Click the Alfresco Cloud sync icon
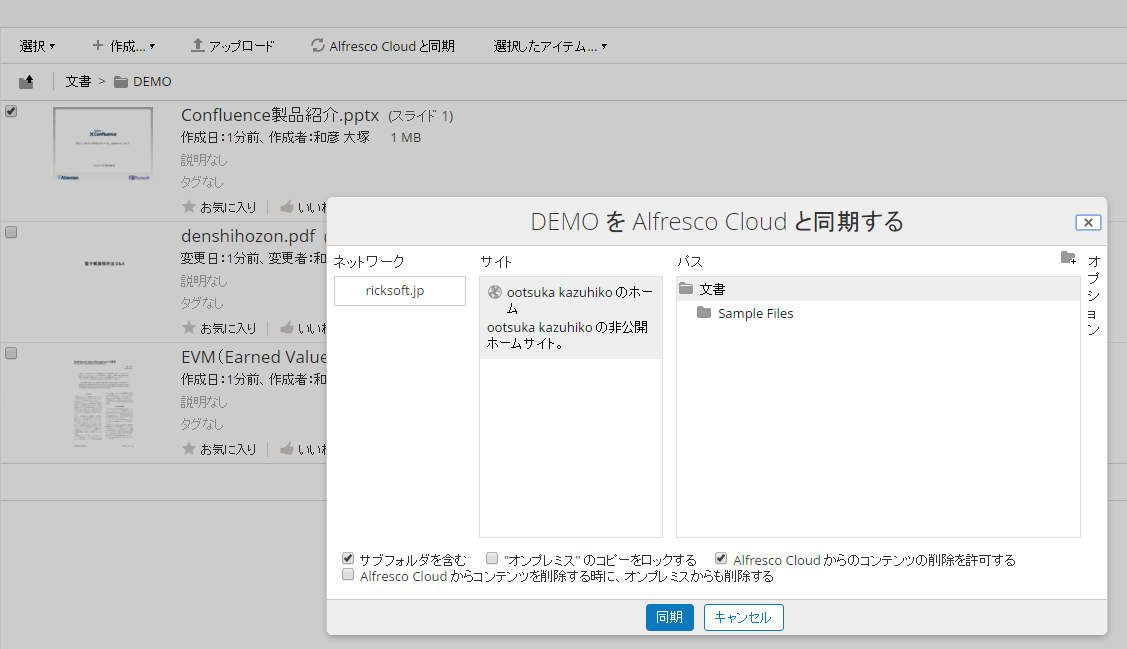The height and width of the screenshot is (649, 1127). (x=318, y=45)
